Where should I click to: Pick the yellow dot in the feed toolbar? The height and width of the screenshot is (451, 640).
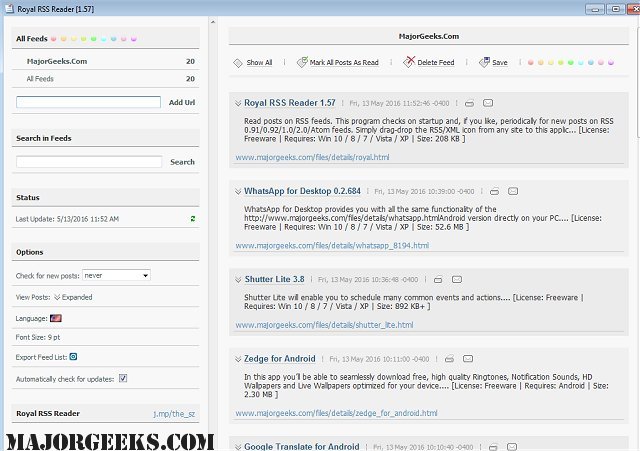point(551,62)
